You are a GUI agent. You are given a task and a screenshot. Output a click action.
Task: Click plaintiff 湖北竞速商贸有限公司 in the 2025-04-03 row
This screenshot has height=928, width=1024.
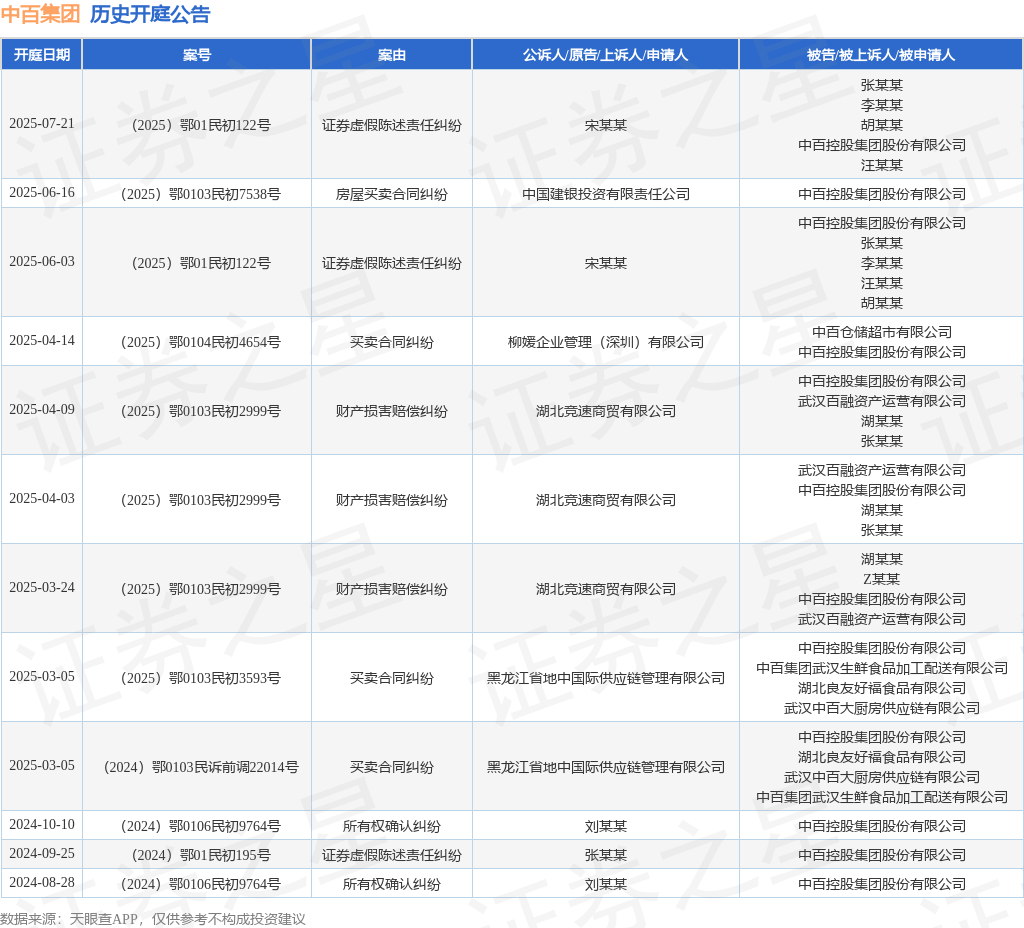pyautogui.click(x=606, y=500)
